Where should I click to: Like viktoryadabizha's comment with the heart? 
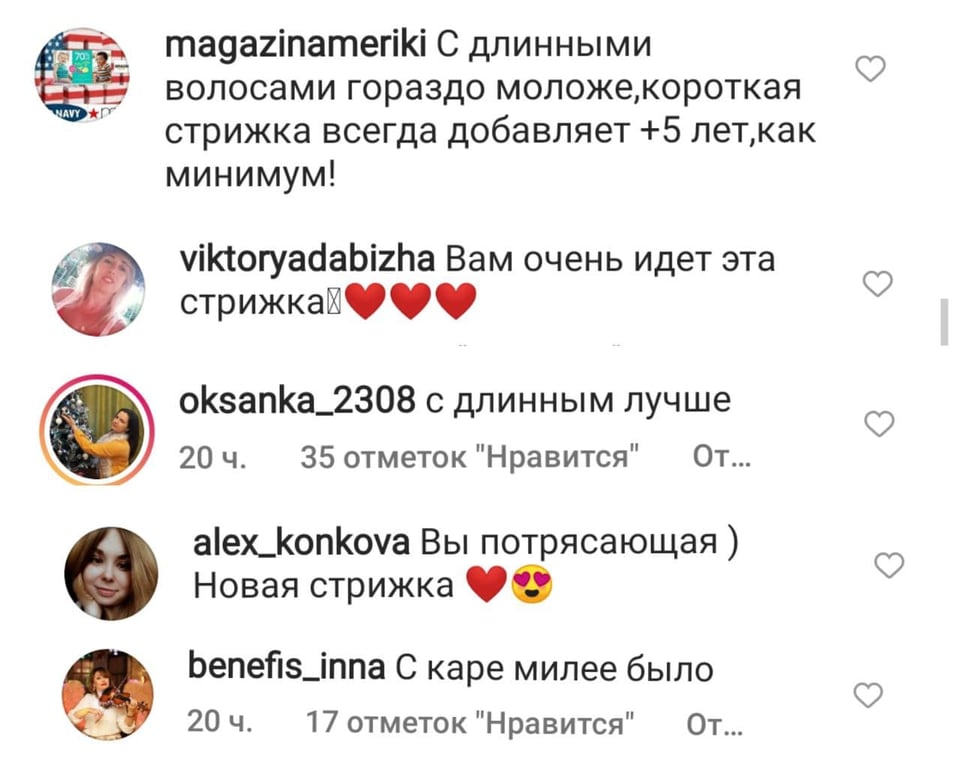pyautogui.click(x=877, y=284)
